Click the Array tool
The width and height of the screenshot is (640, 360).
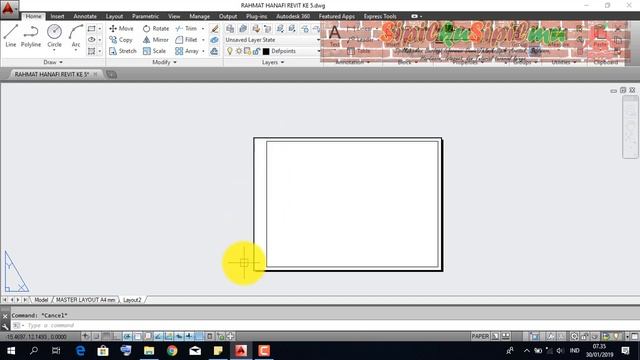coord(187,51)
